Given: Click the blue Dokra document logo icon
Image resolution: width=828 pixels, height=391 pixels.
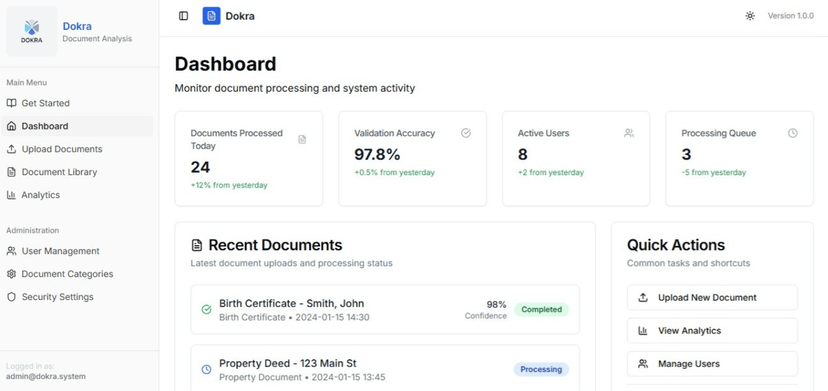Looking at the screenshot, I should click(211, 16).
